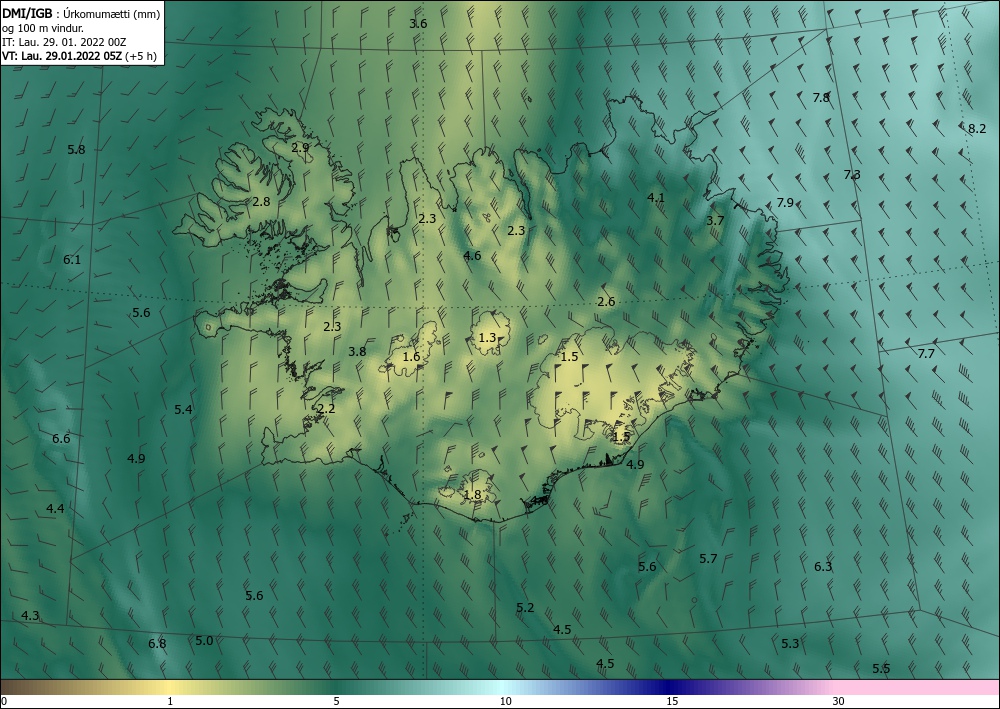Select the 5.4 value label
This screenshot has width=1000, height=709.
point(183,409)
